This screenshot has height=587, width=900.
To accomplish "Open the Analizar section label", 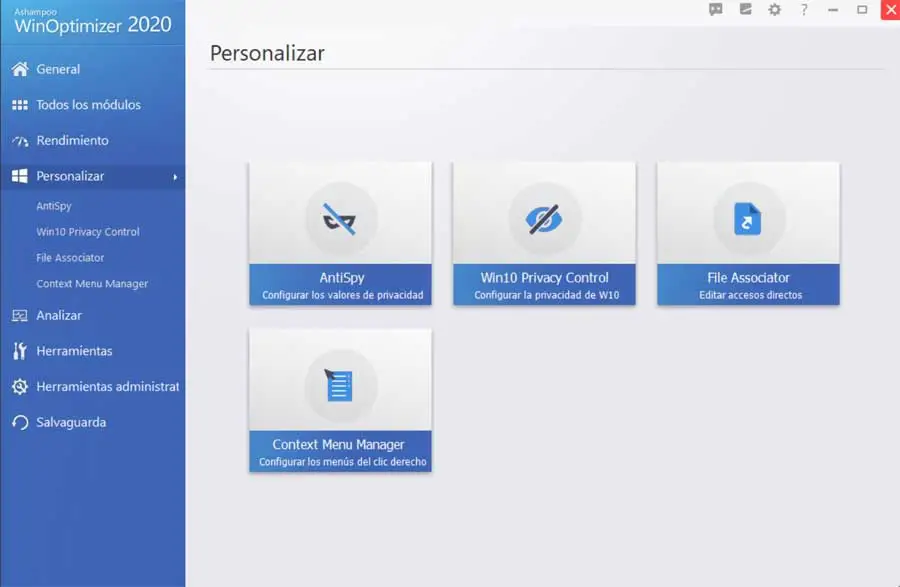I will [59, 316].
